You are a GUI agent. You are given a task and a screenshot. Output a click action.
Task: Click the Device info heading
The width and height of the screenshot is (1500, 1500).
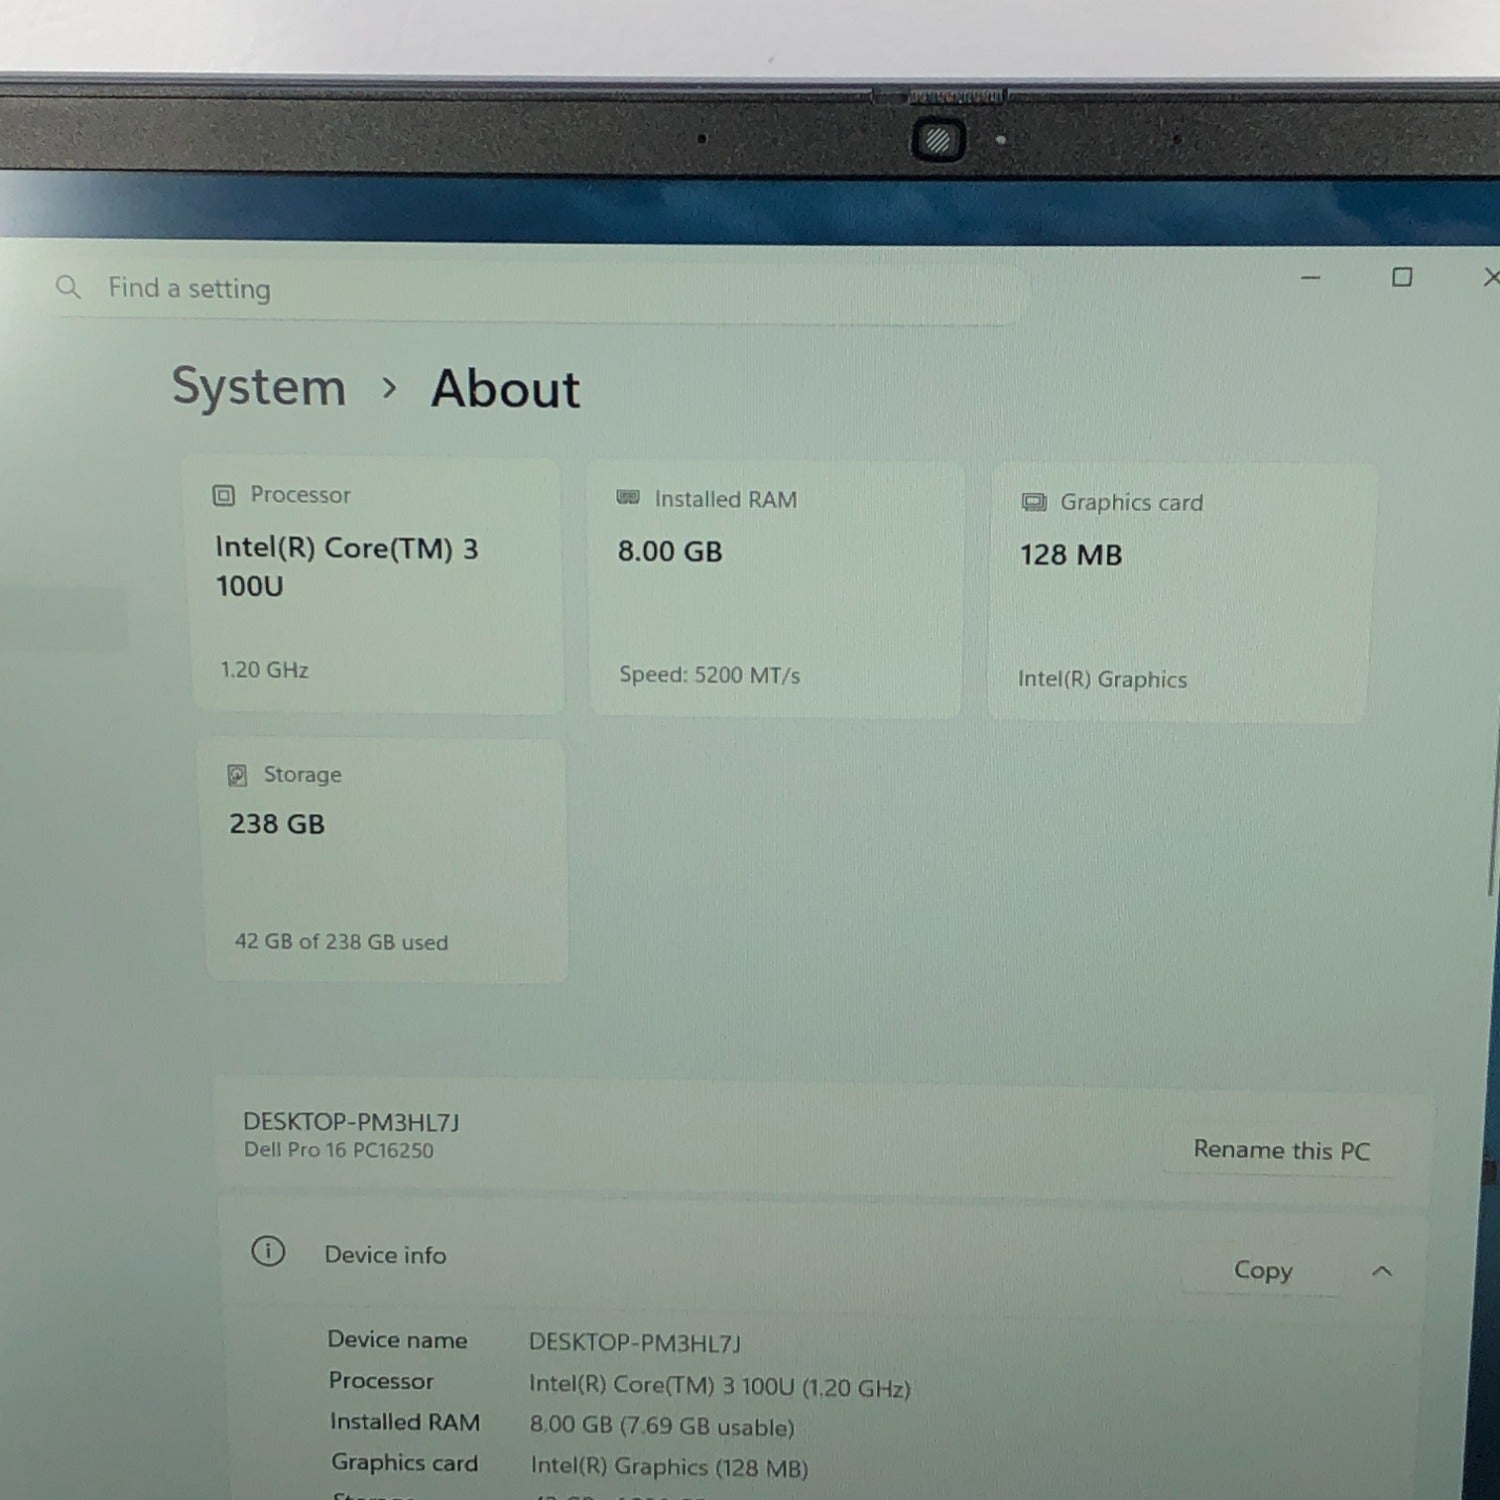(x=385, y=1255)
